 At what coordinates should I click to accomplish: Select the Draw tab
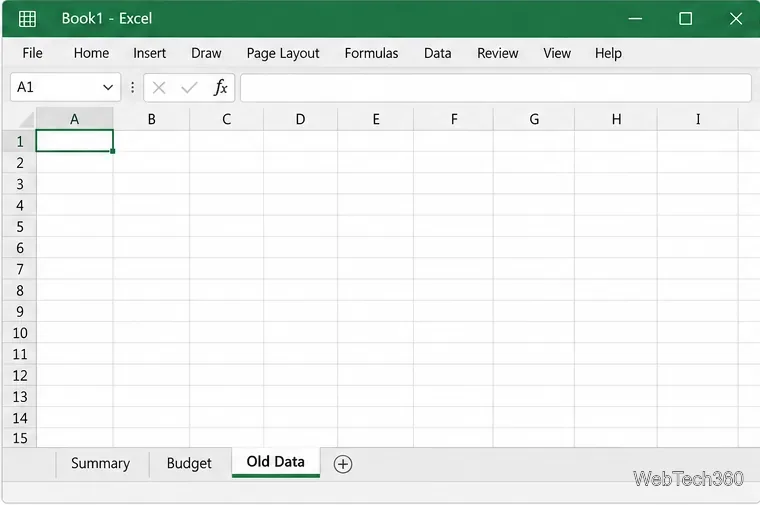click(206, 53)
